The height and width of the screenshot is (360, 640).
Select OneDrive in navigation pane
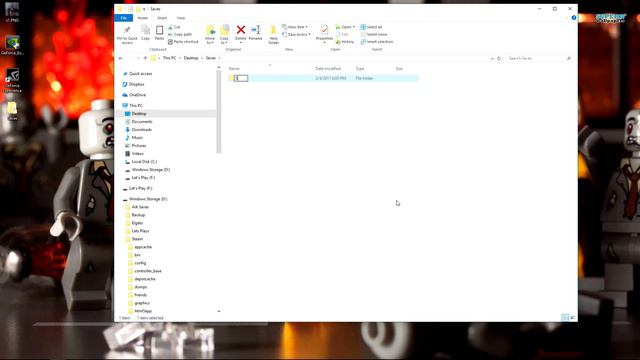click(x=137, y=95)
